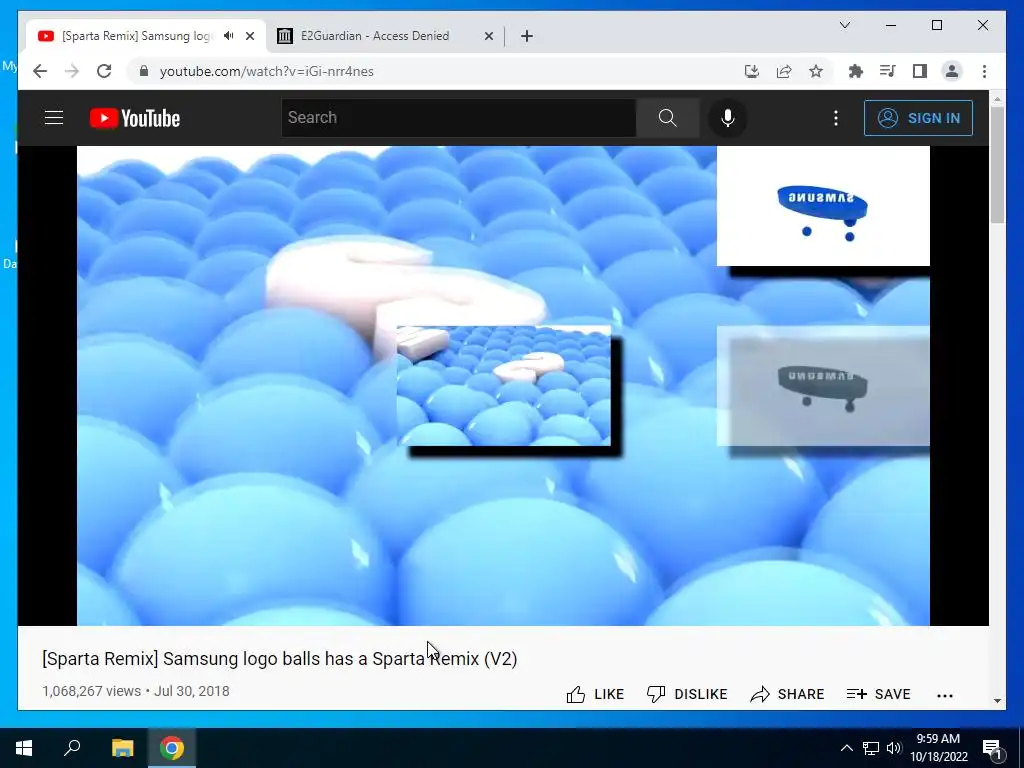Screen dimensions: 1024x768
Task: Open Windows taskbar search
Action: pyautogui.click(x=72, y=748)
